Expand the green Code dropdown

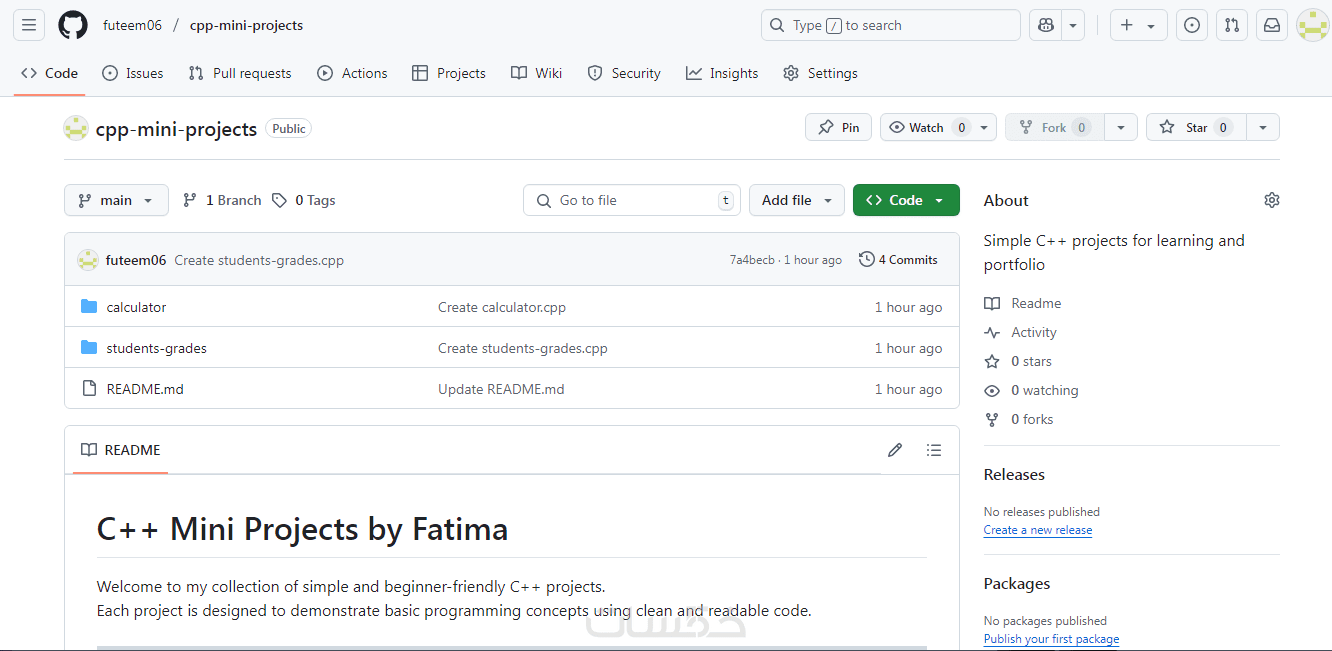click(905, 200)
